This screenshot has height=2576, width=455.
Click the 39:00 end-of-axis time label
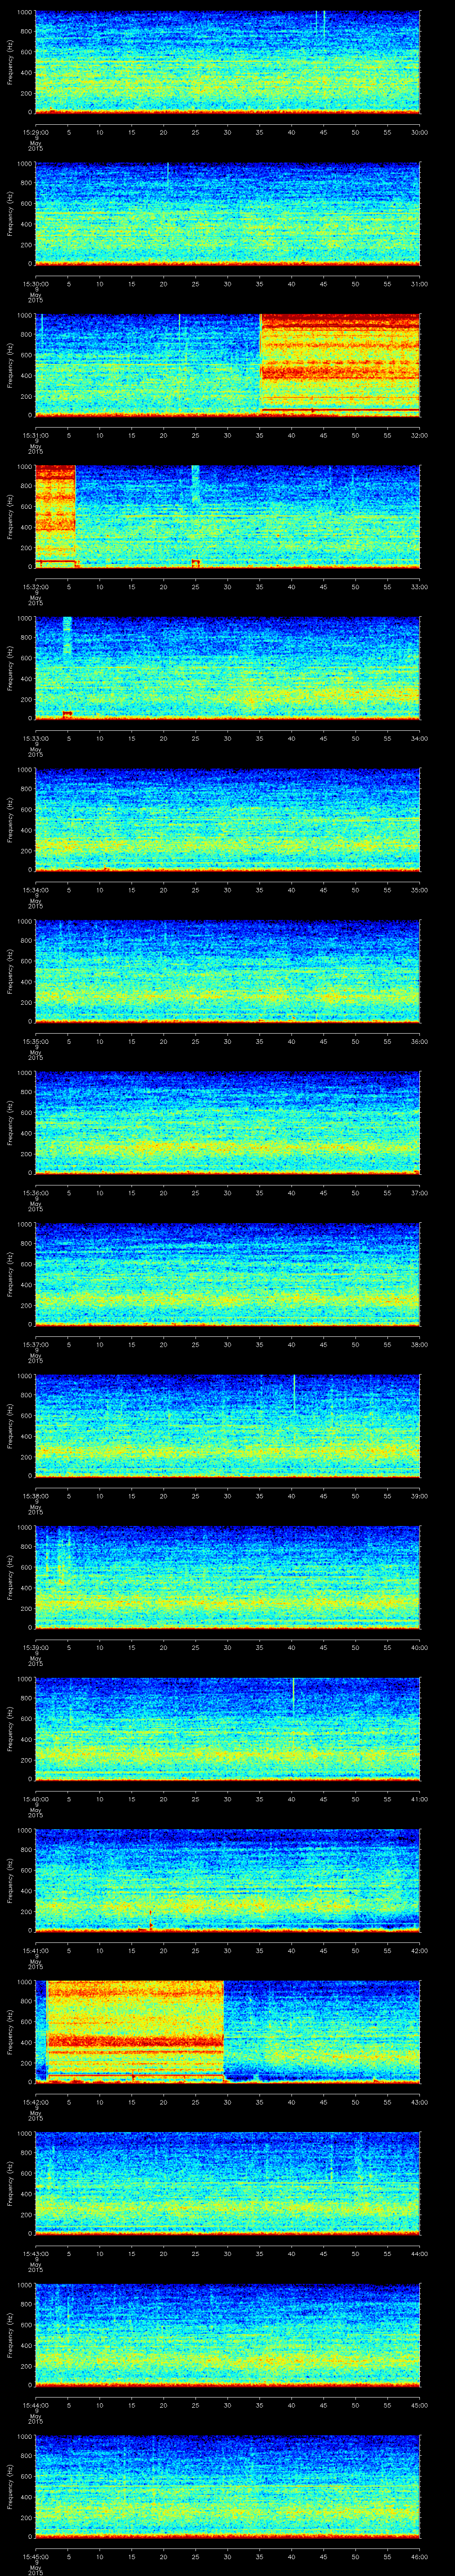pyautogui.click(x=419, y=1495)
